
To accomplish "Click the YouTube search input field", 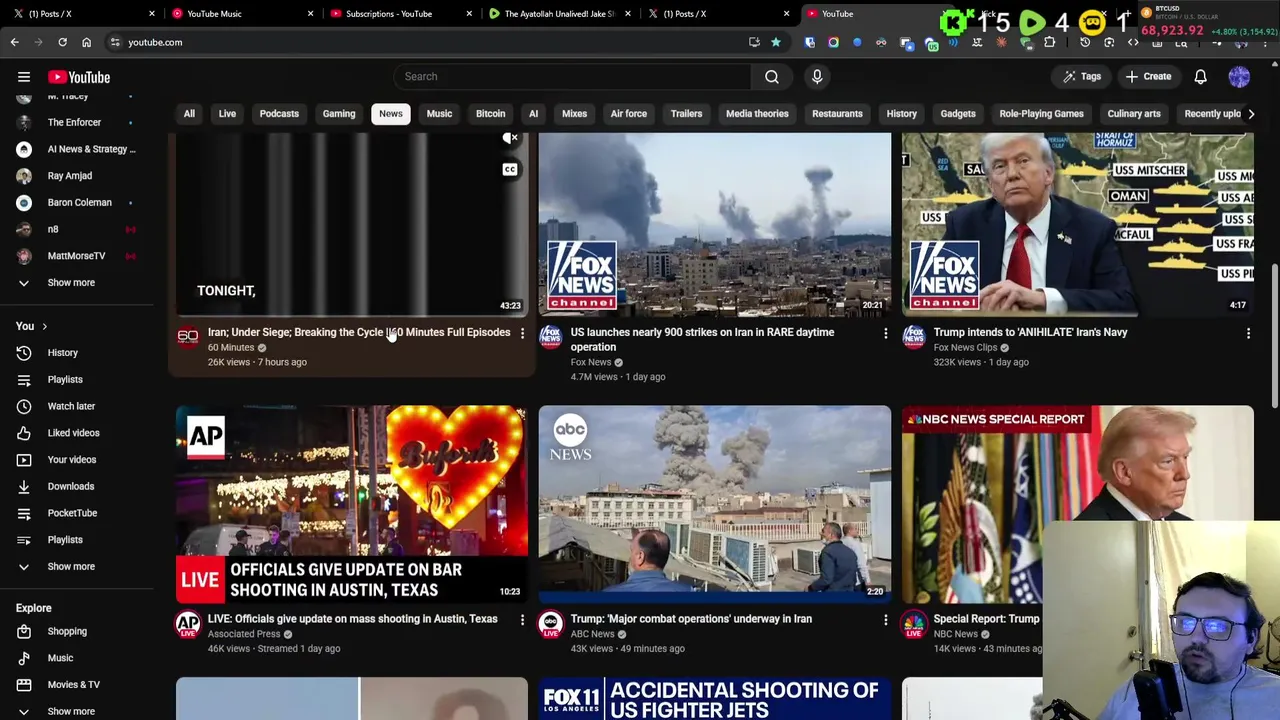I will click(x=572, y=76).
